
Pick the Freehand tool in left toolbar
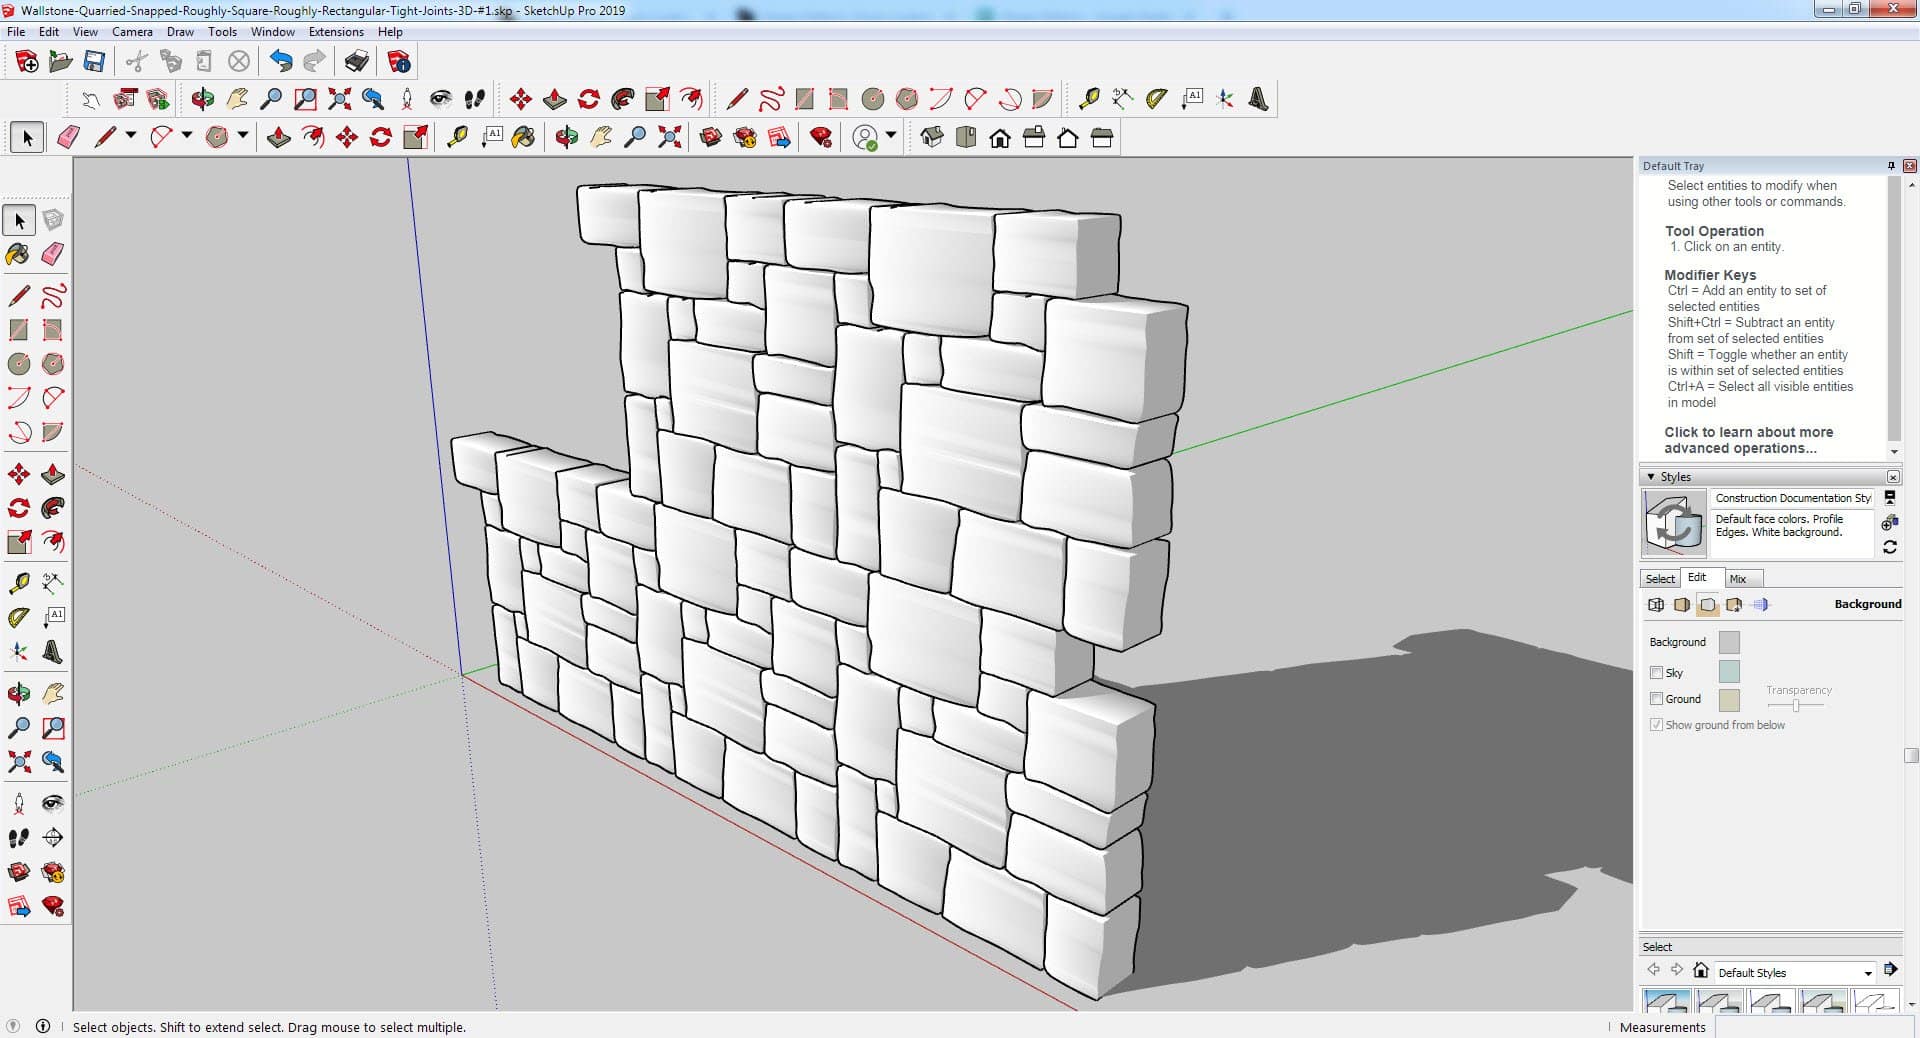coord(53,296)
